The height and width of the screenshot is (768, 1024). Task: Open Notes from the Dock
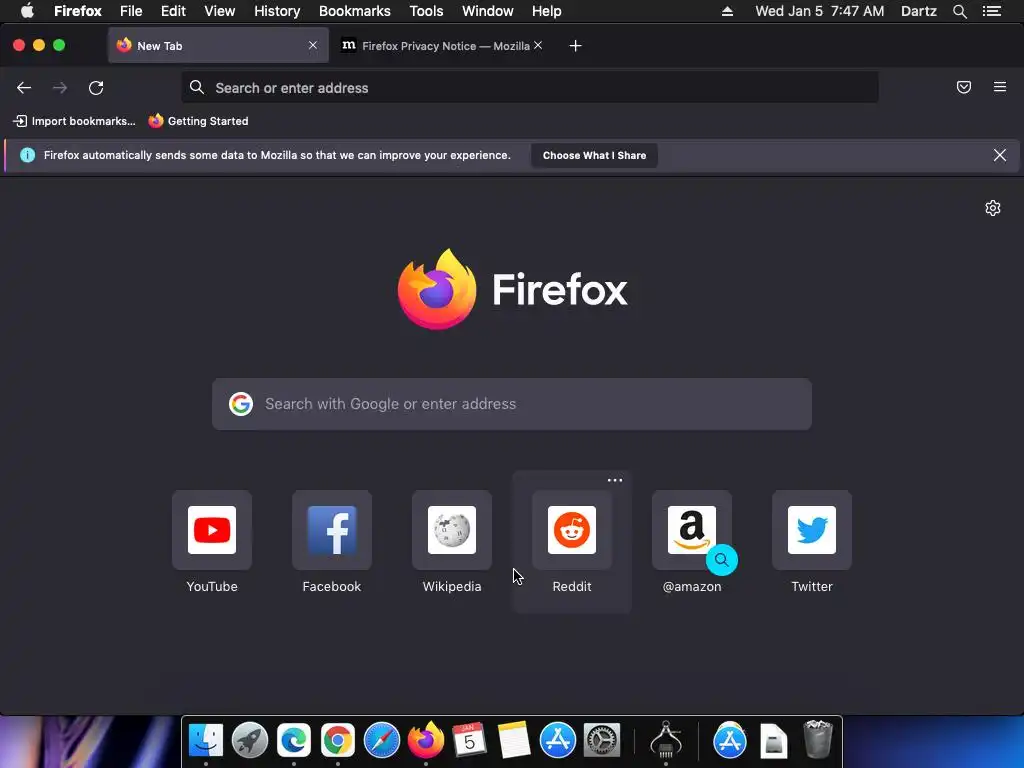point(513,740)
